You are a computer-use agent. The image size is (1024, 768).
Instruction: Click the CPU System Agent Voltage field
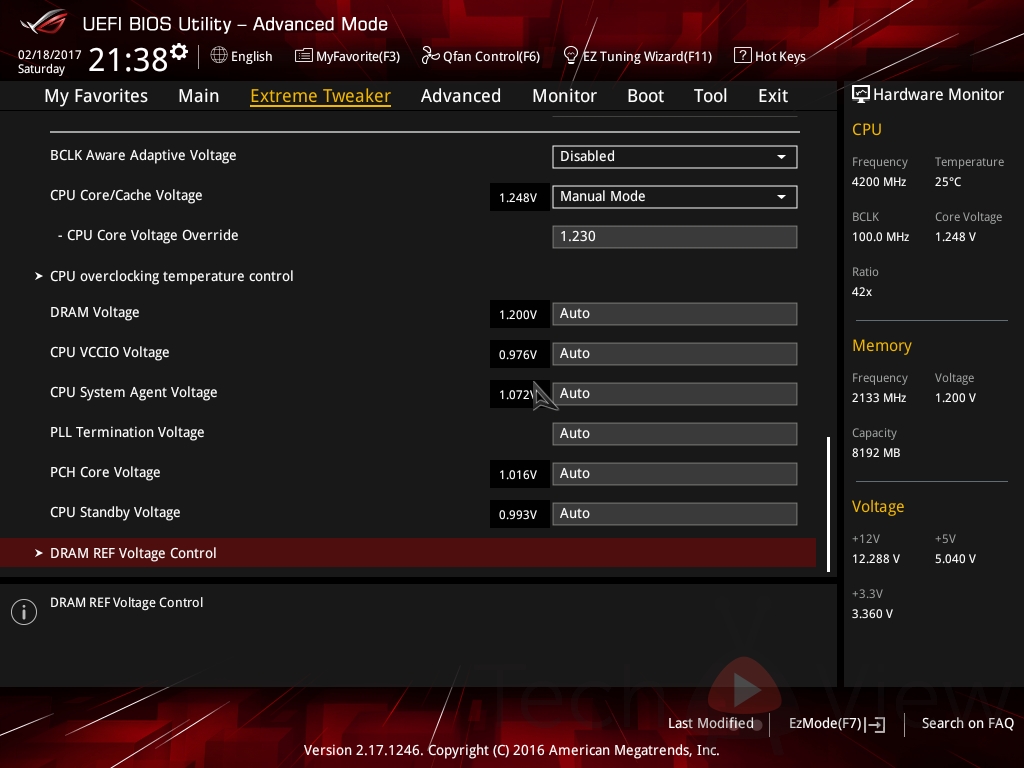click(675, 394)
